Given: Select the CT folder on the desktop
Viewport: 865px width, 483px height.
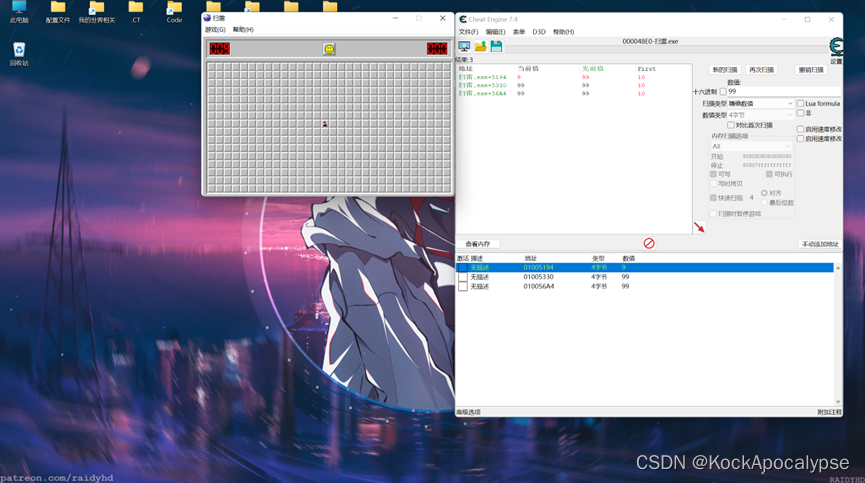Looking at the screenshot, I should [136, 12].
